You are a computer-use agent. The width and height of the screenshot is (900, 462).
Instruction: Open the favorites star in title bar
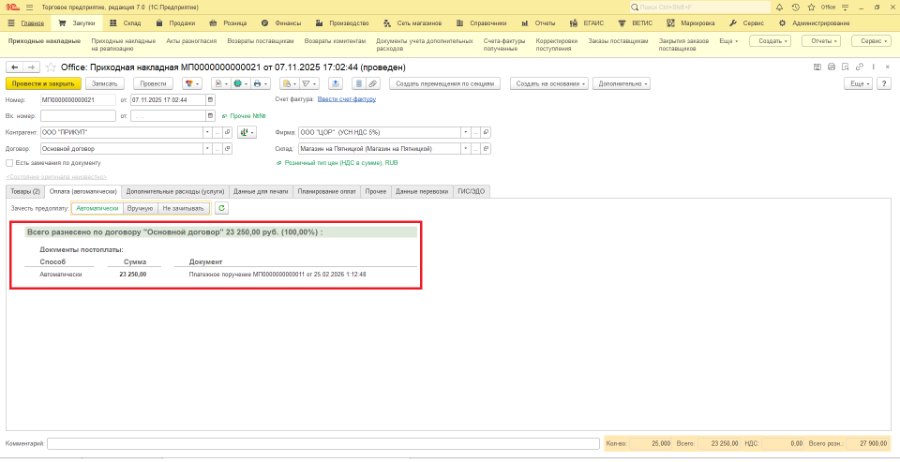coord(811,7)
